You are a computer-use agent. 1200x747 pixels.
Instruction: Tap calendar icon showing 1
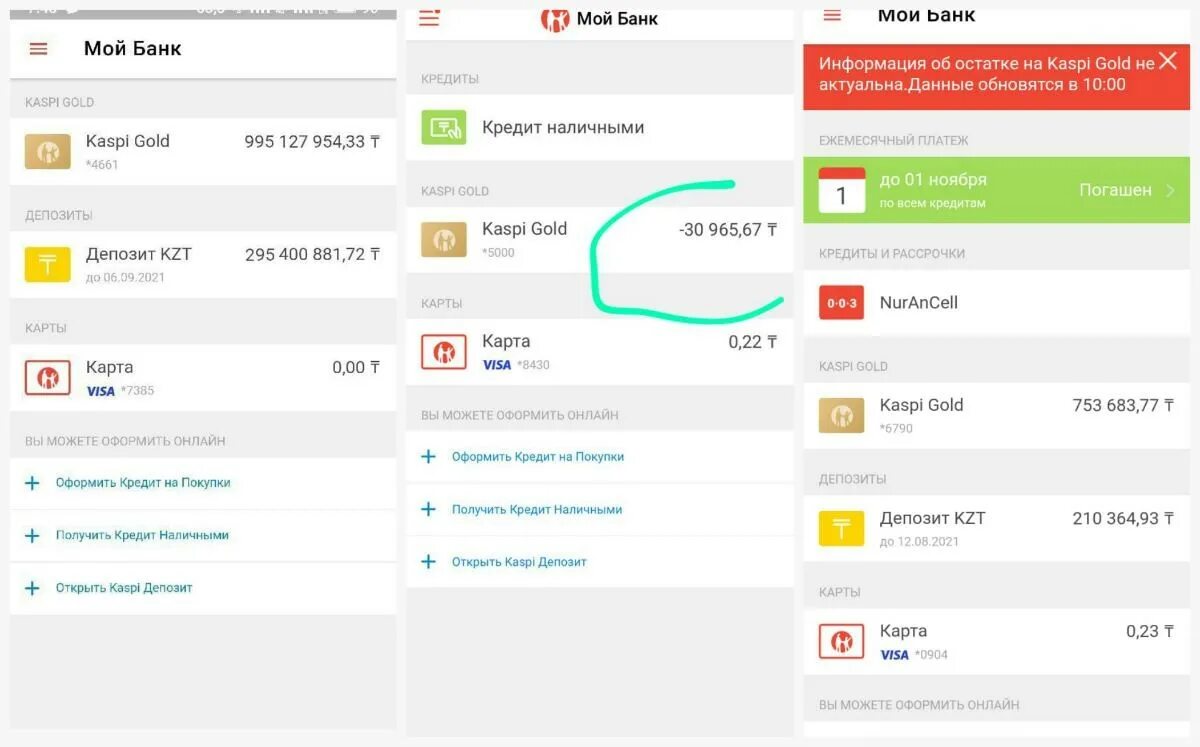click(x=841, y=190)
